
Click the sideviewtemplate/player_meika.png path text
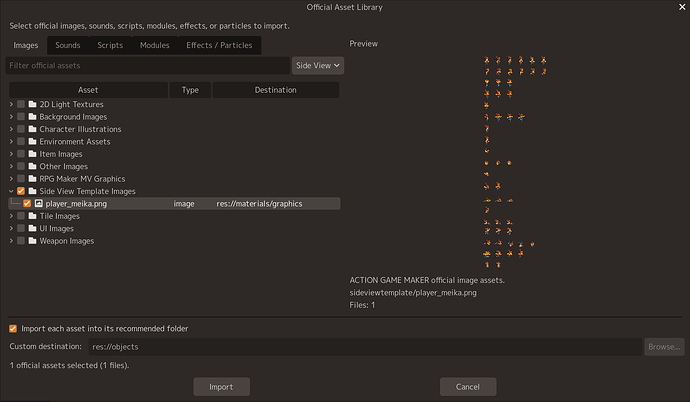pos(413,292)
